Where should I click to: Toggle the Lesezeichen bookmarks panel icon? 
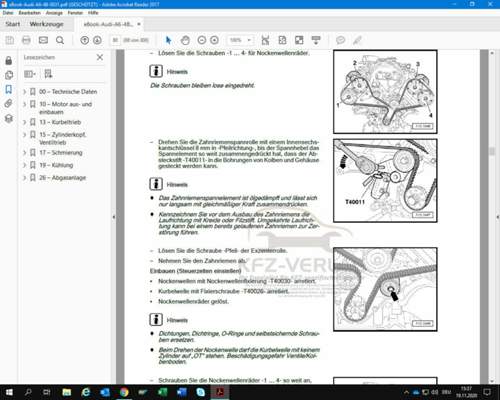pos(9,89)
